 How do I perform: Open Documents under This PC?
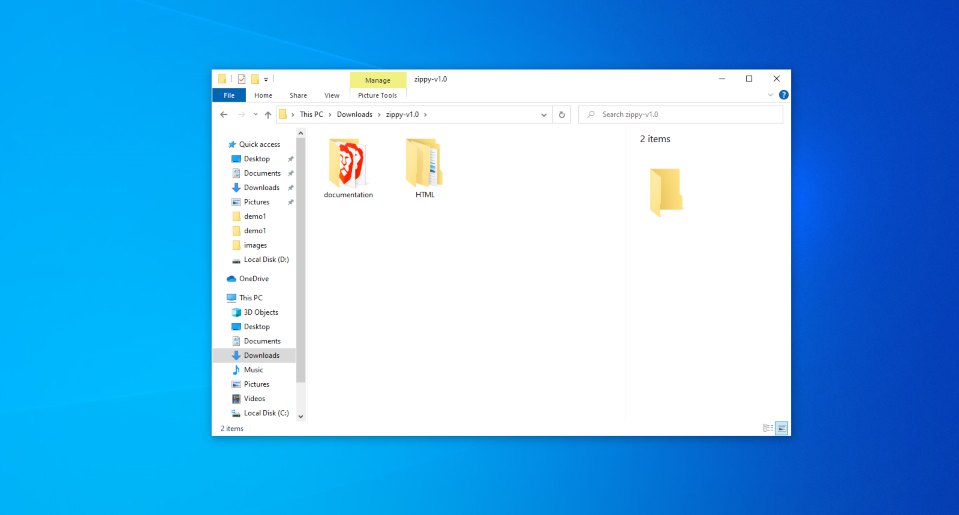tap(262, 341)
